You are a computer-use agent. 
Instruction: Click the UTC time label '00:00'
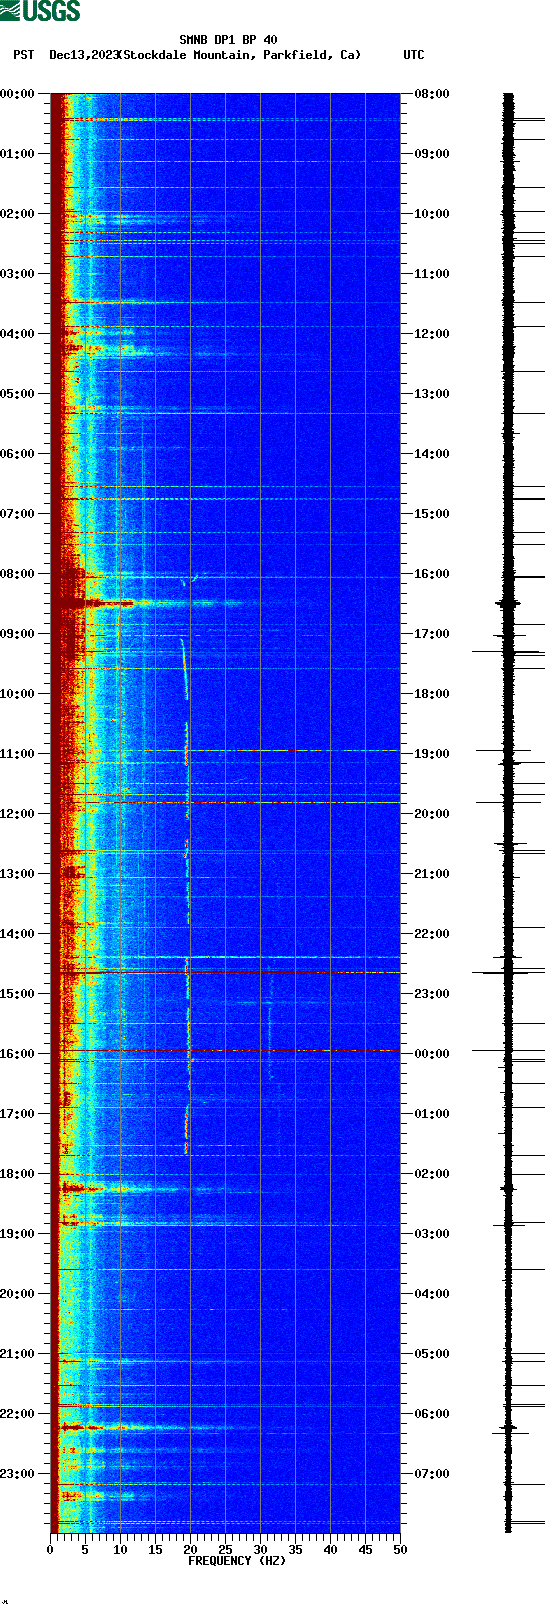point(432,1054)
